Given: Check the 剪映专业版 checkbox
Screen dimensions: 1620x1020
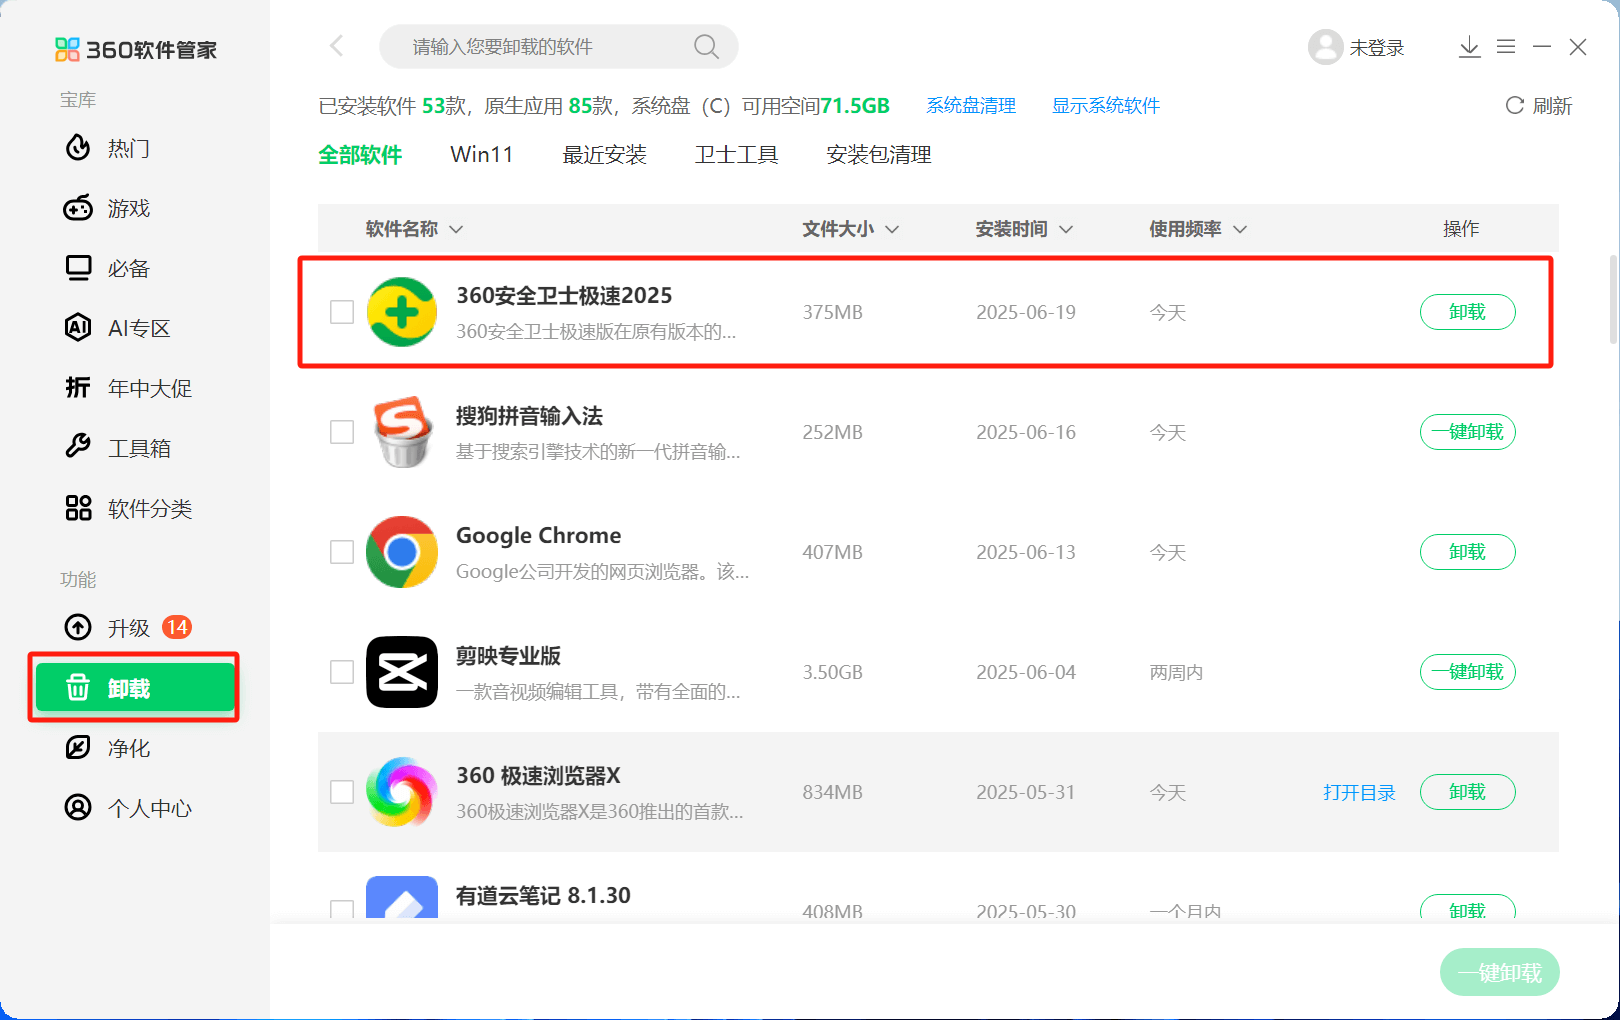Looking at the screenshot, I should click(x=342, y=672).
